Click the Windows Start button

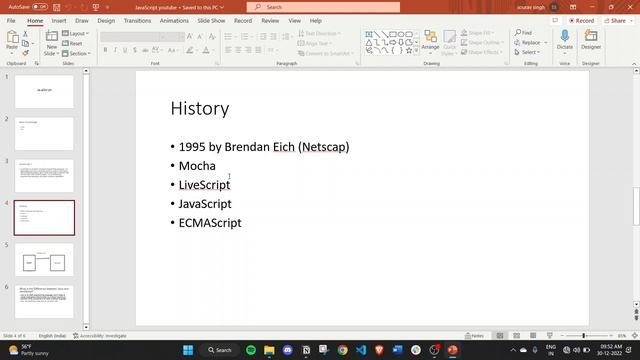(x=188, y=350)
